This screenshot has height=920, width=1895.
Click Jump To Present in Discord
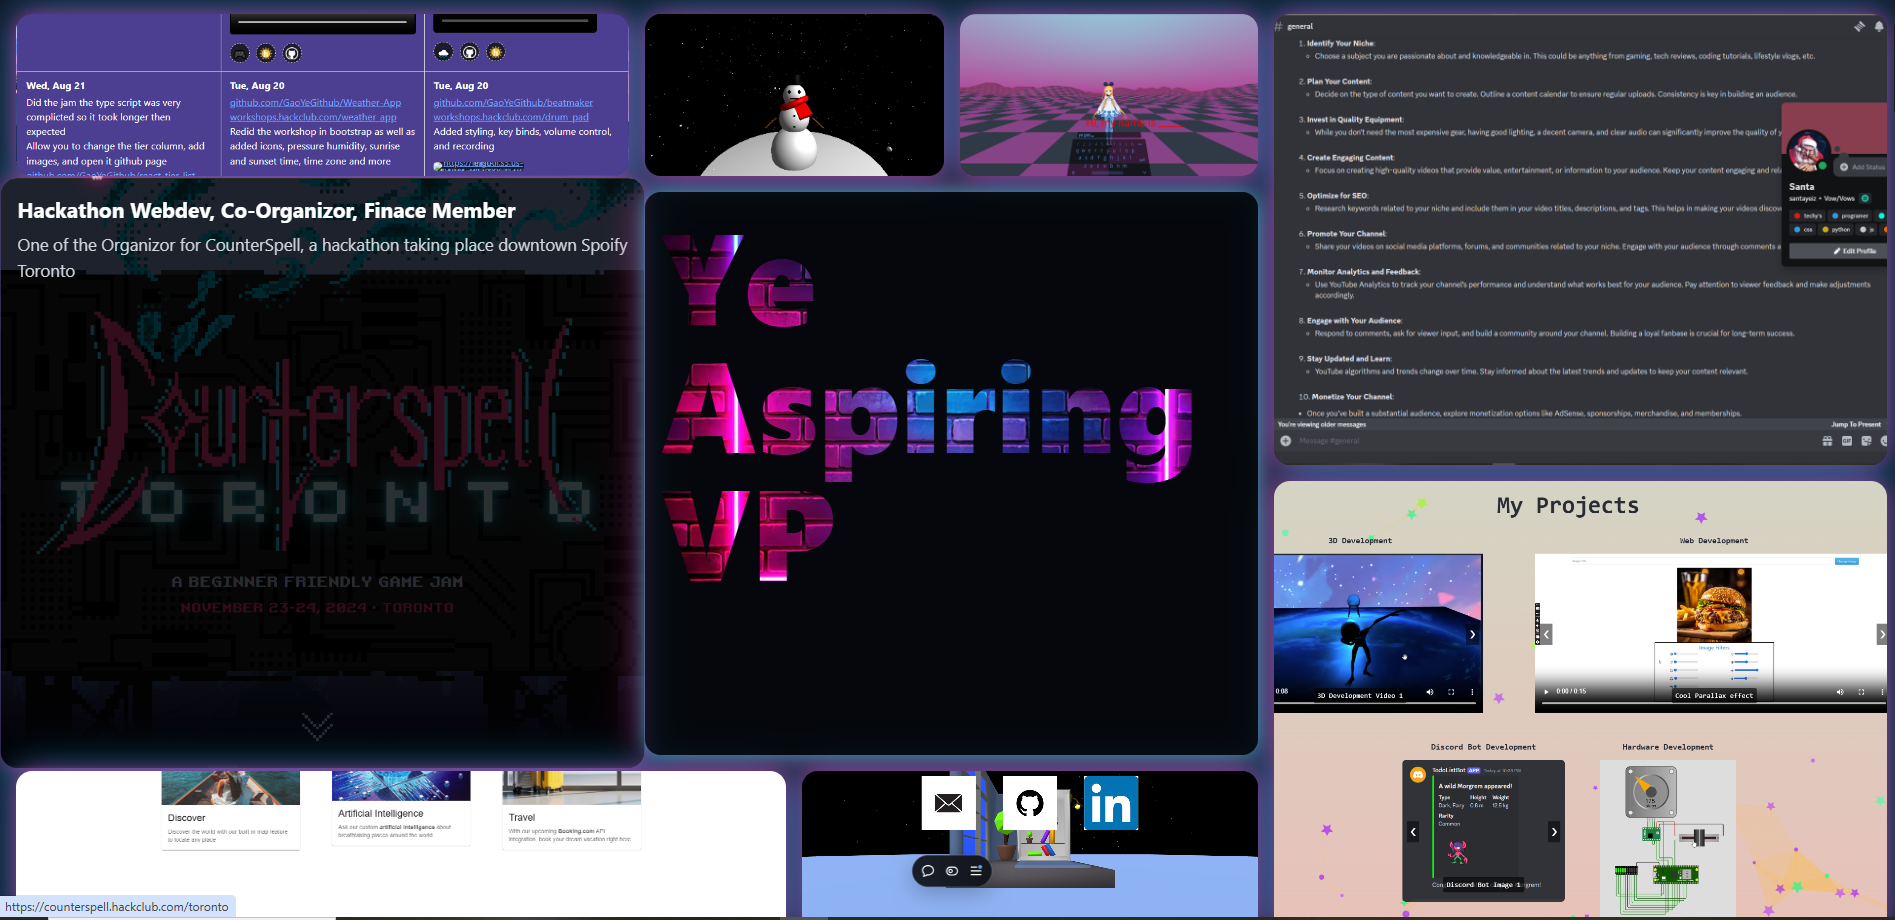pos(1856,424)
